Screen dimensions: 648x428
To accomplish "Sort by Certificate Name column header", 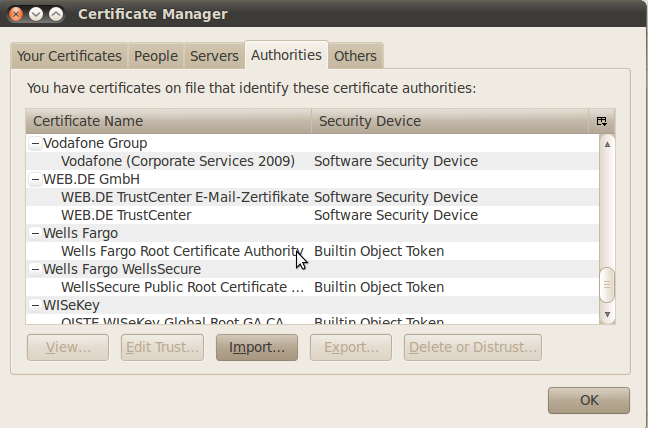I will [x=168, y=121].
